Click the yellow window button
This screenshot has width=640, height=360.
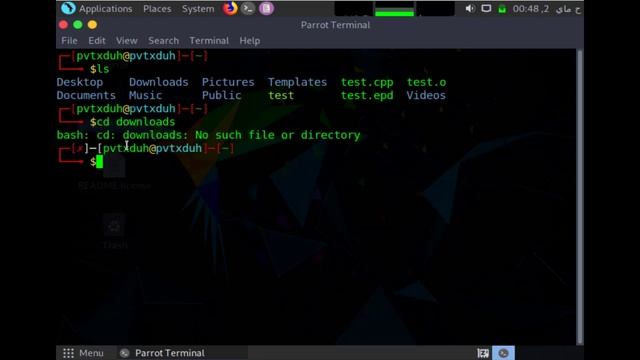[x=92, y=25]
